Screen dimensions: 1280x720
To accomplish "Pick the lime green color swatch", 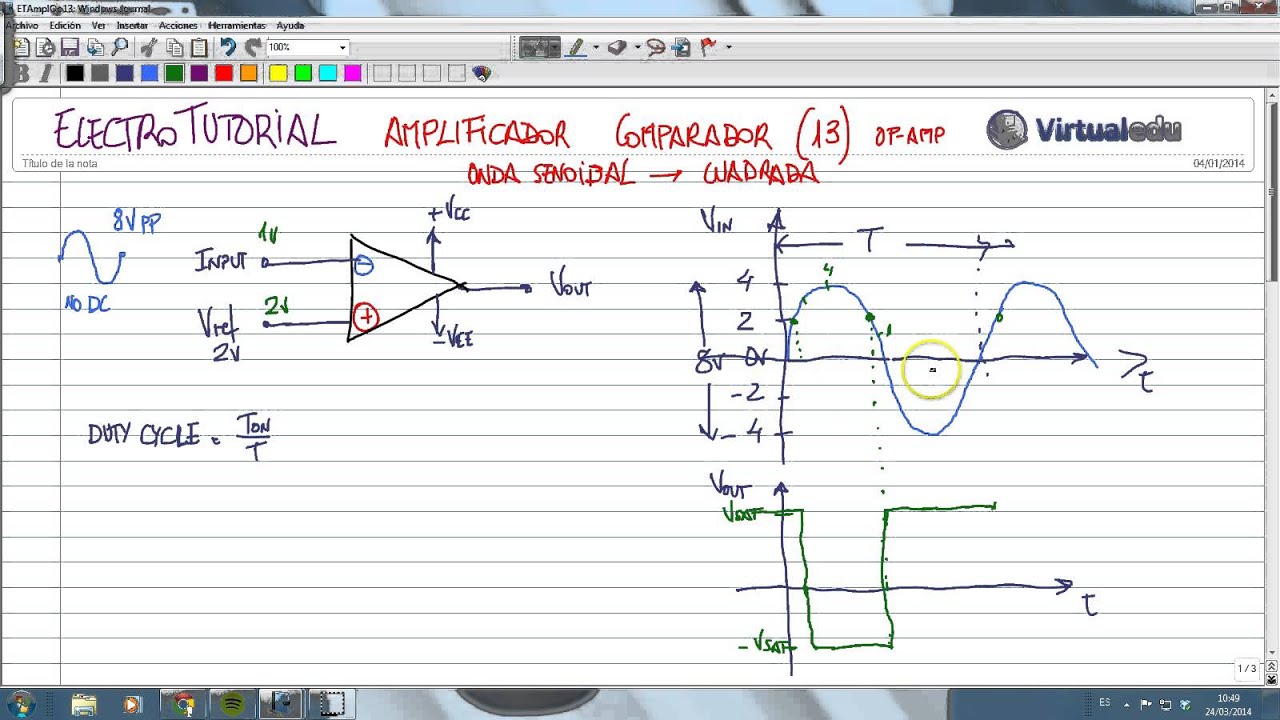I will 303,73.
